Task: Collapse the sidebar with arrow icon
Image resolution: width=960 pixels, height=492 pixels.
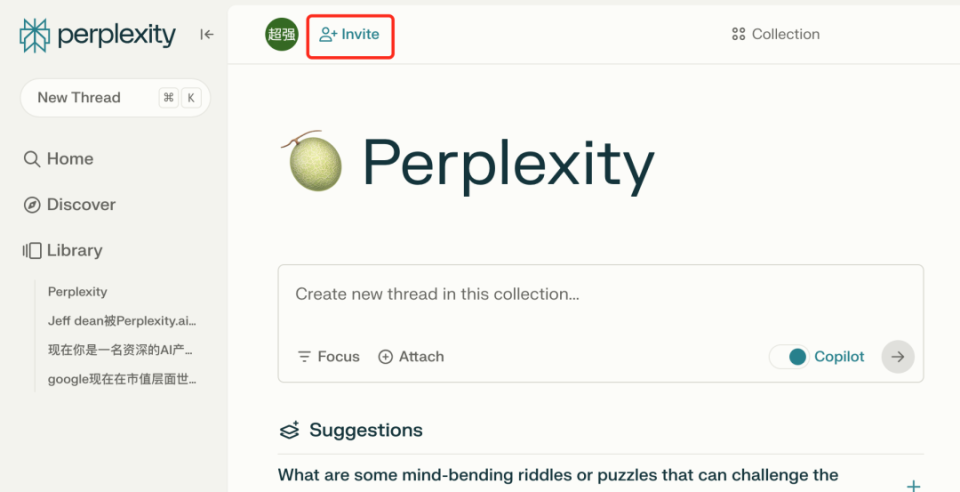Action: 207,34
